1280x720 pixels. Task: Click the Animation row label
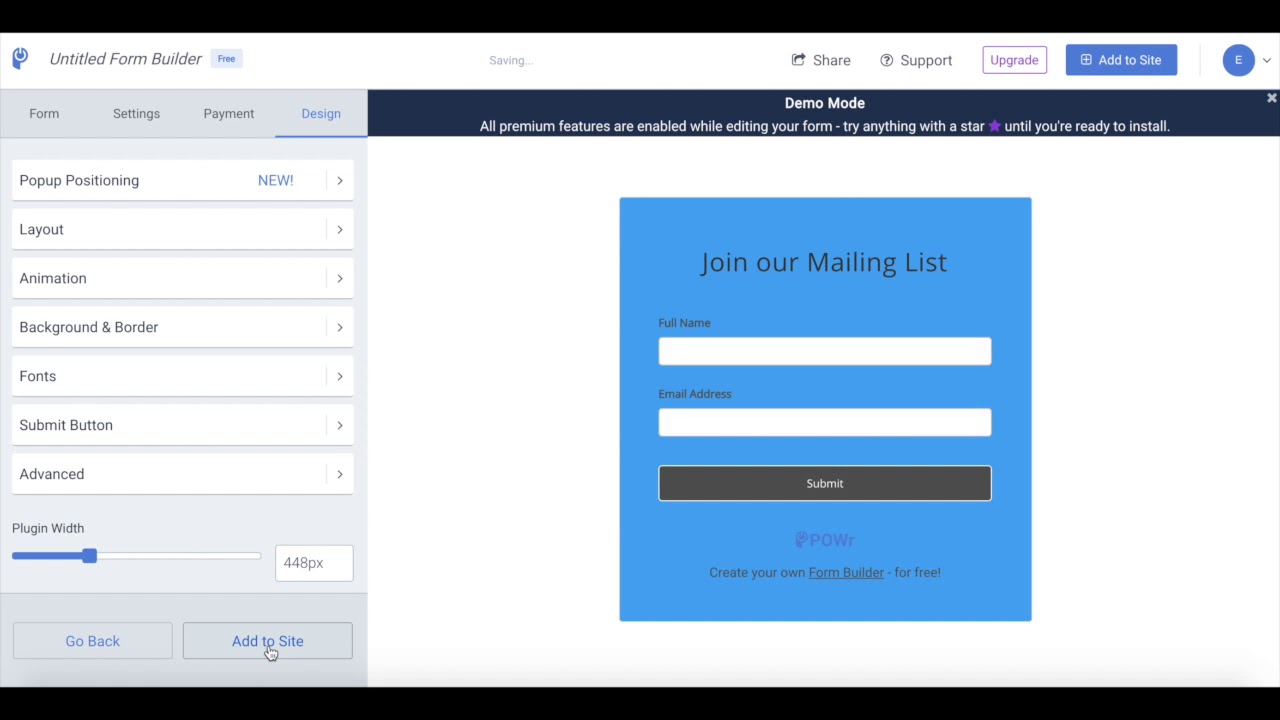pos(53,278)
